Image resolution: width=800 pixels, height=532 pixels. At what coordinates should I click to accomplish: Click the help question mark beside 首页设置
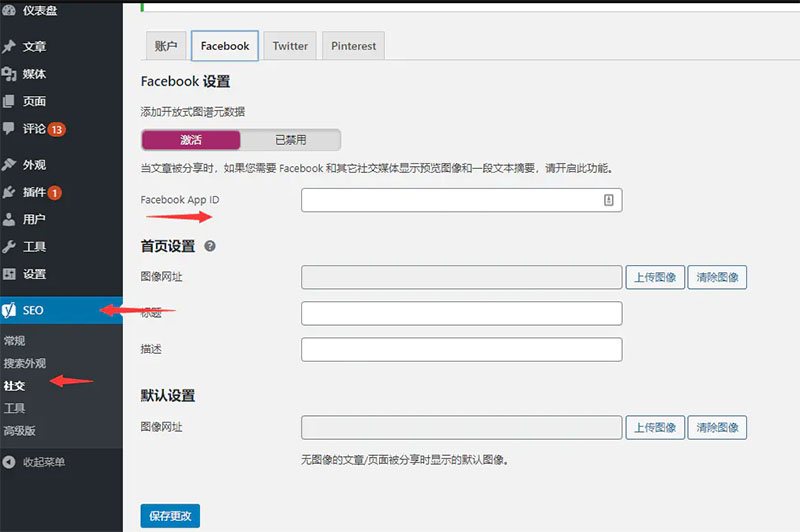pos(210,246)
